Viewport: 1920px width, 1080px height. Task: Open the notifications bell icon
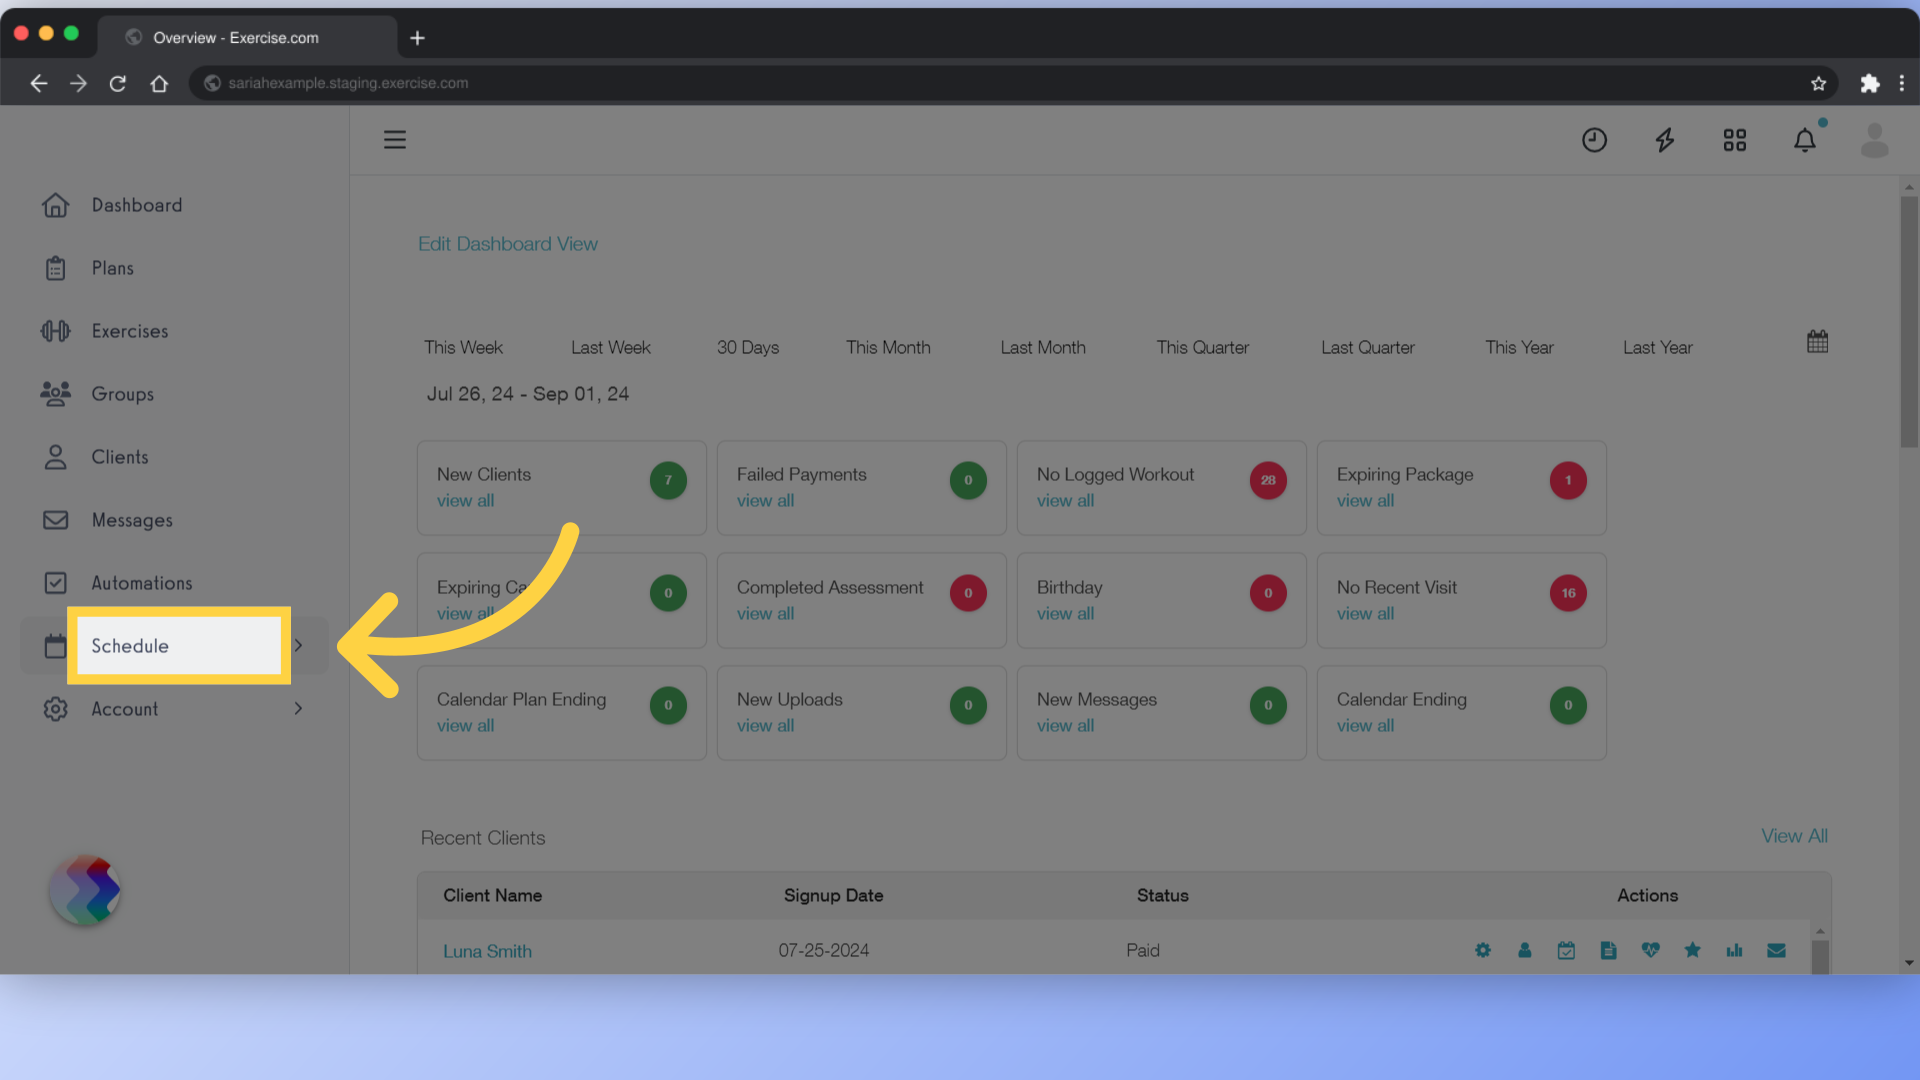pyautogui.click(x=1805, y=140)
